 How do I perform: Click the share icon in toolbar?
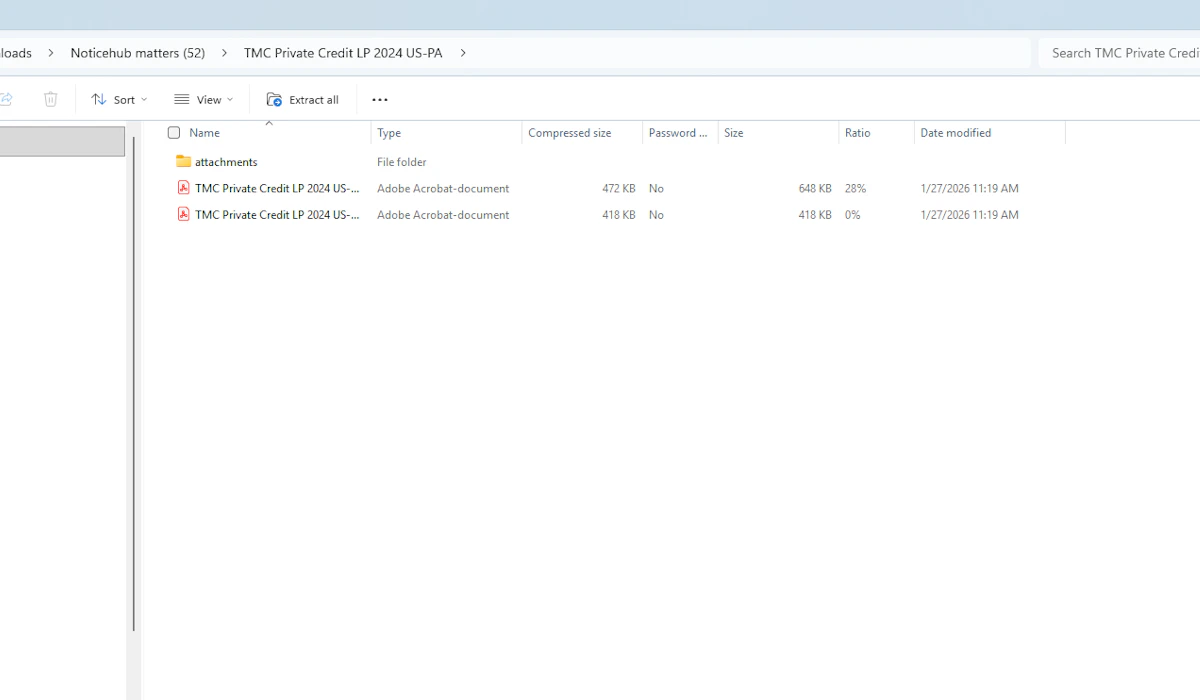[x=6, y=99]
